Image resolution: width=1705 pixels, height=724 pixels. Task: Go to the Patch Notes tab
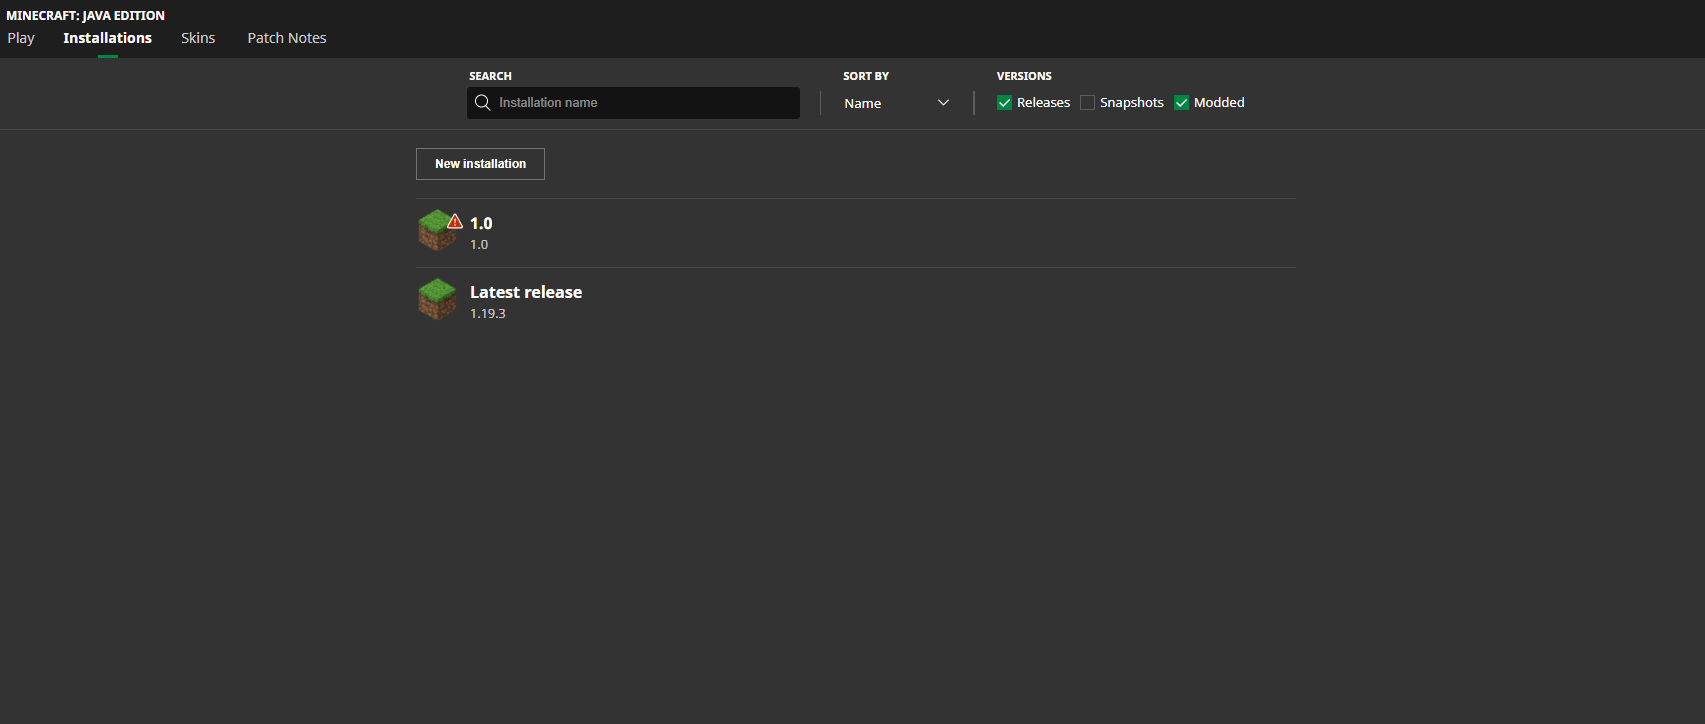(x=287, y=38)
